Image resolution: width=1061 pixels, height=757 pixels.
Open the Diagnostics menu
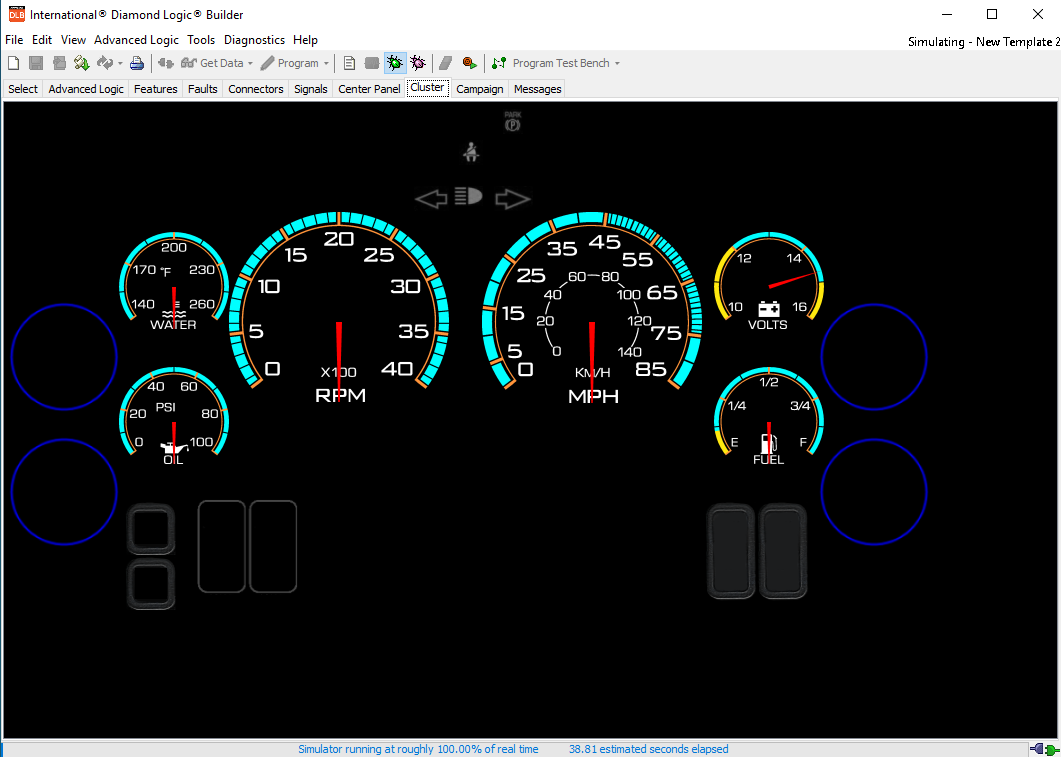pyautogui.click(x=254, y=39)
